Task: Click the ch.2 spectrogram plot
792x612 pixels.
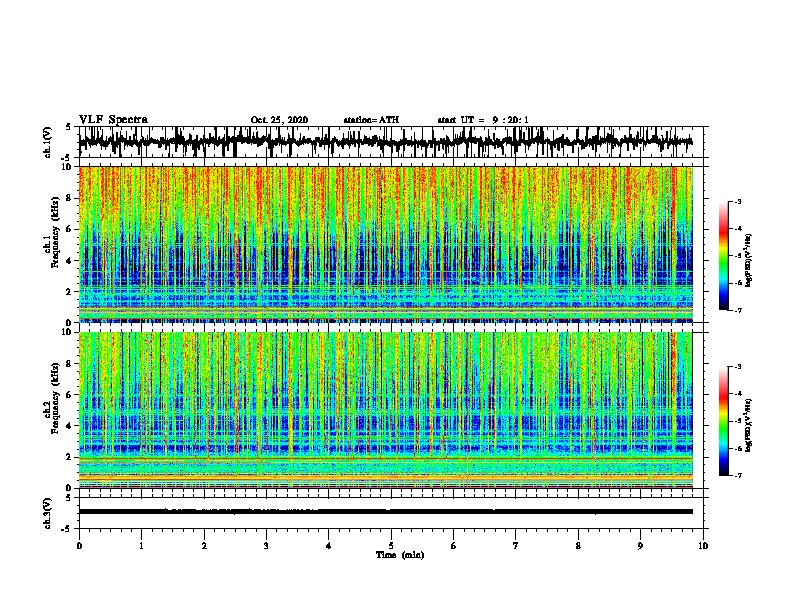Action: pos(385,410)
